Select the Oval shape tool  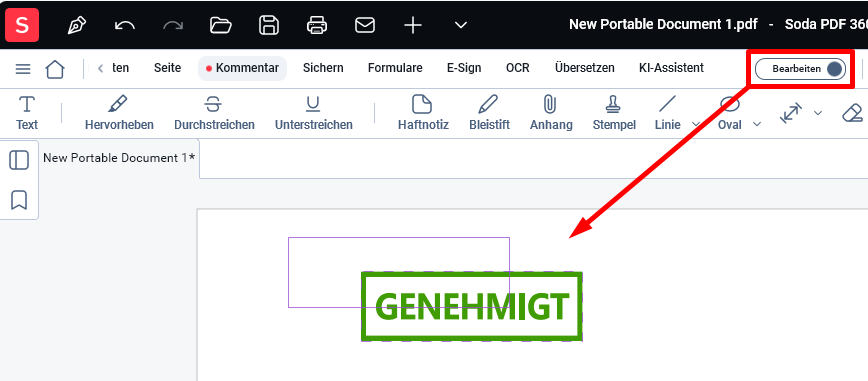click(x=730, y=113)
